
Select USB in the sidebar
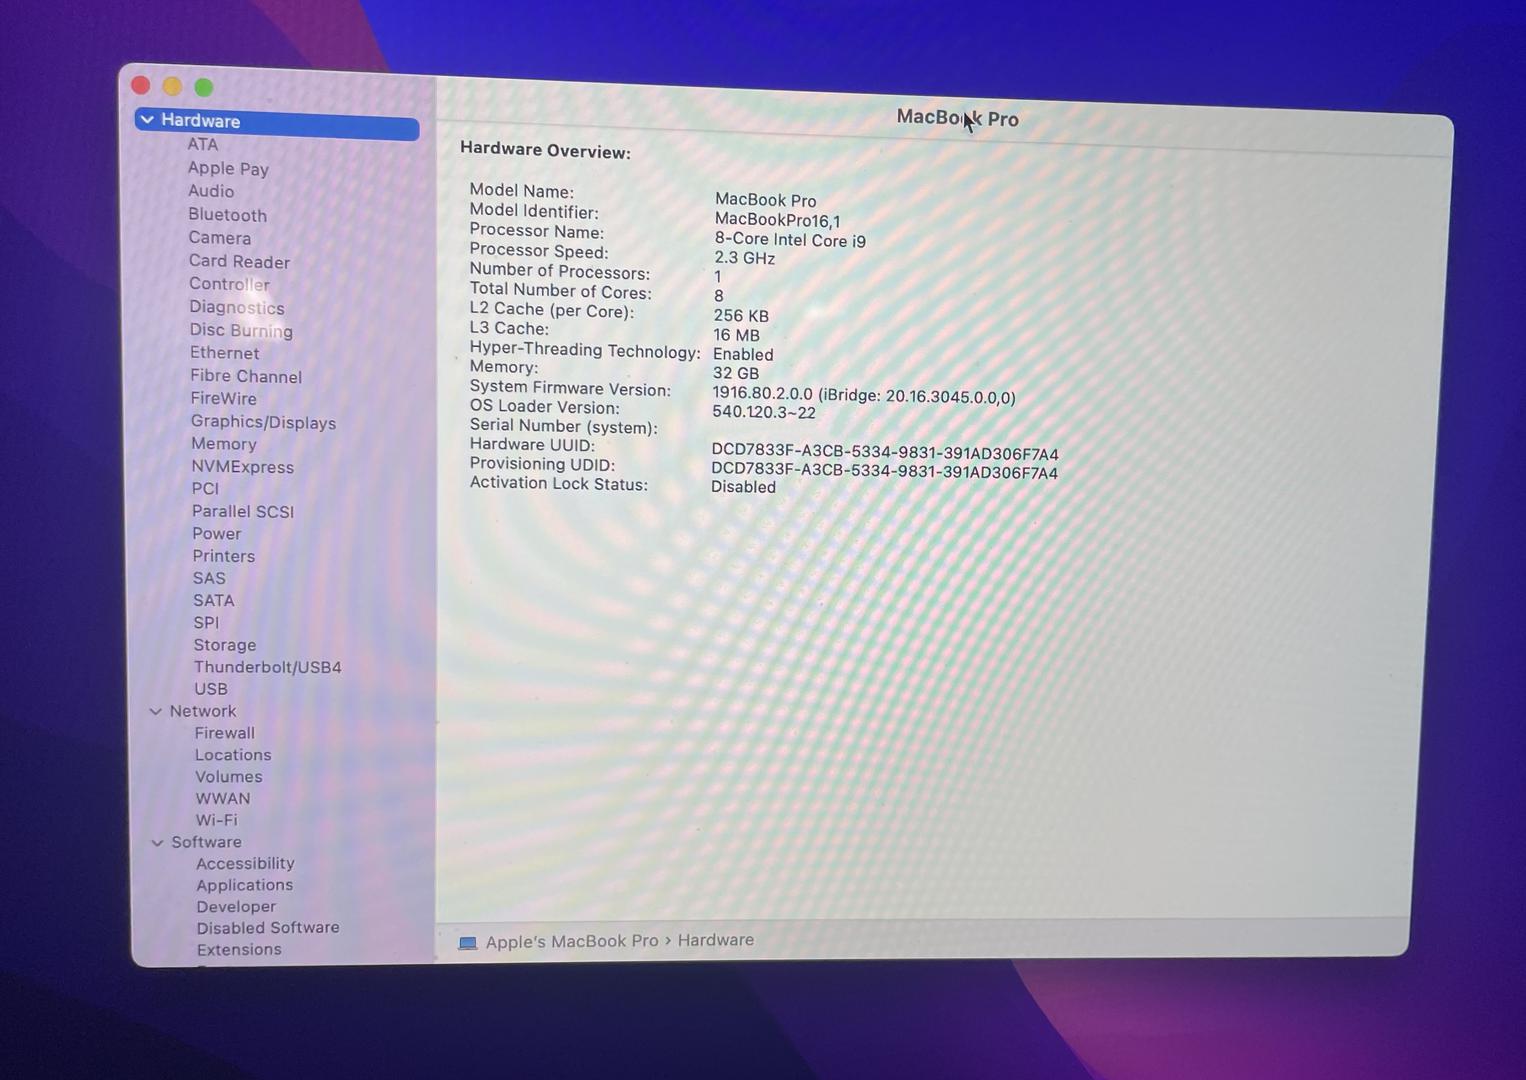[x=211, y=689]
